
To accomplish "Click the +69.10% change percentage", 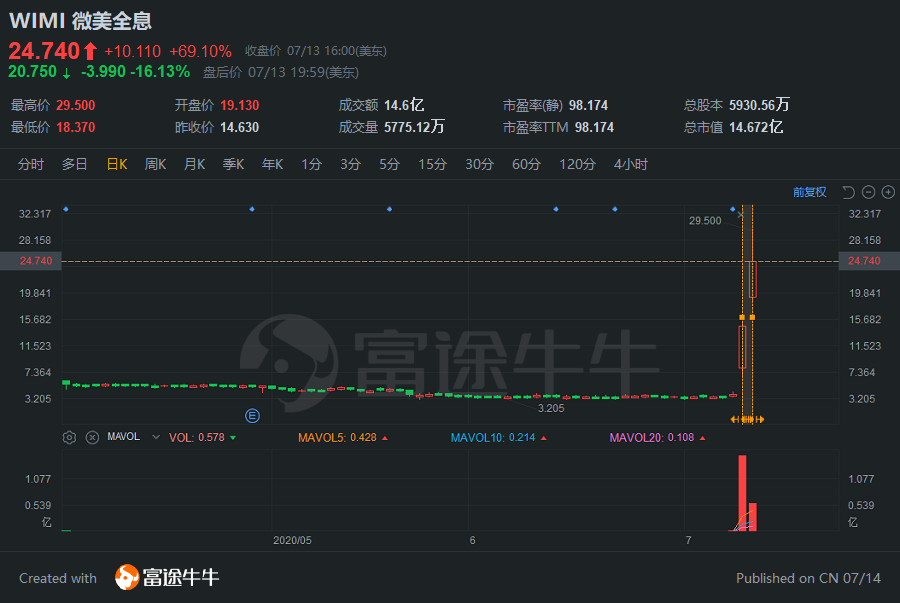I will point(200,52).
